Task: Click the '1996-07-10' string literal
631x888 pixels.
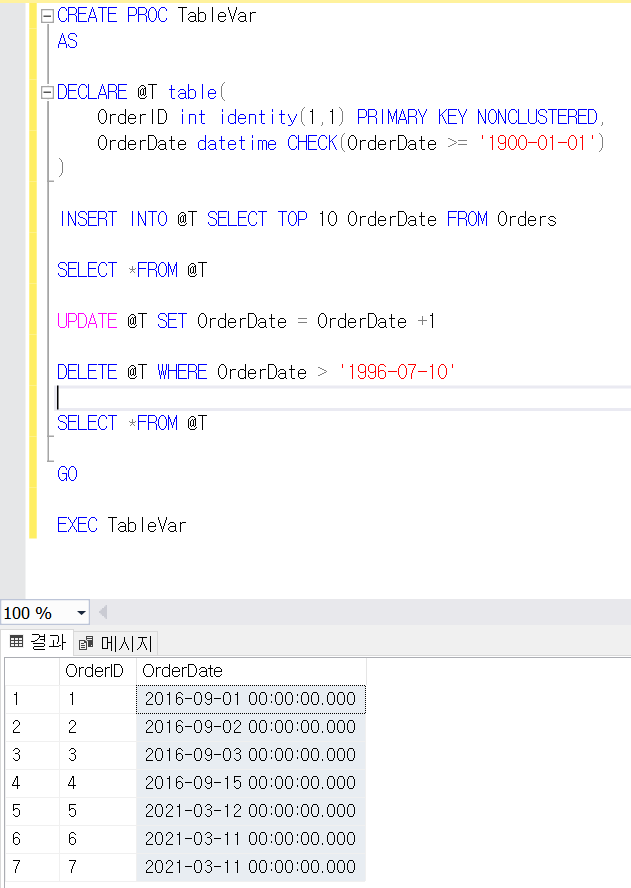Action: pos(396,372)
